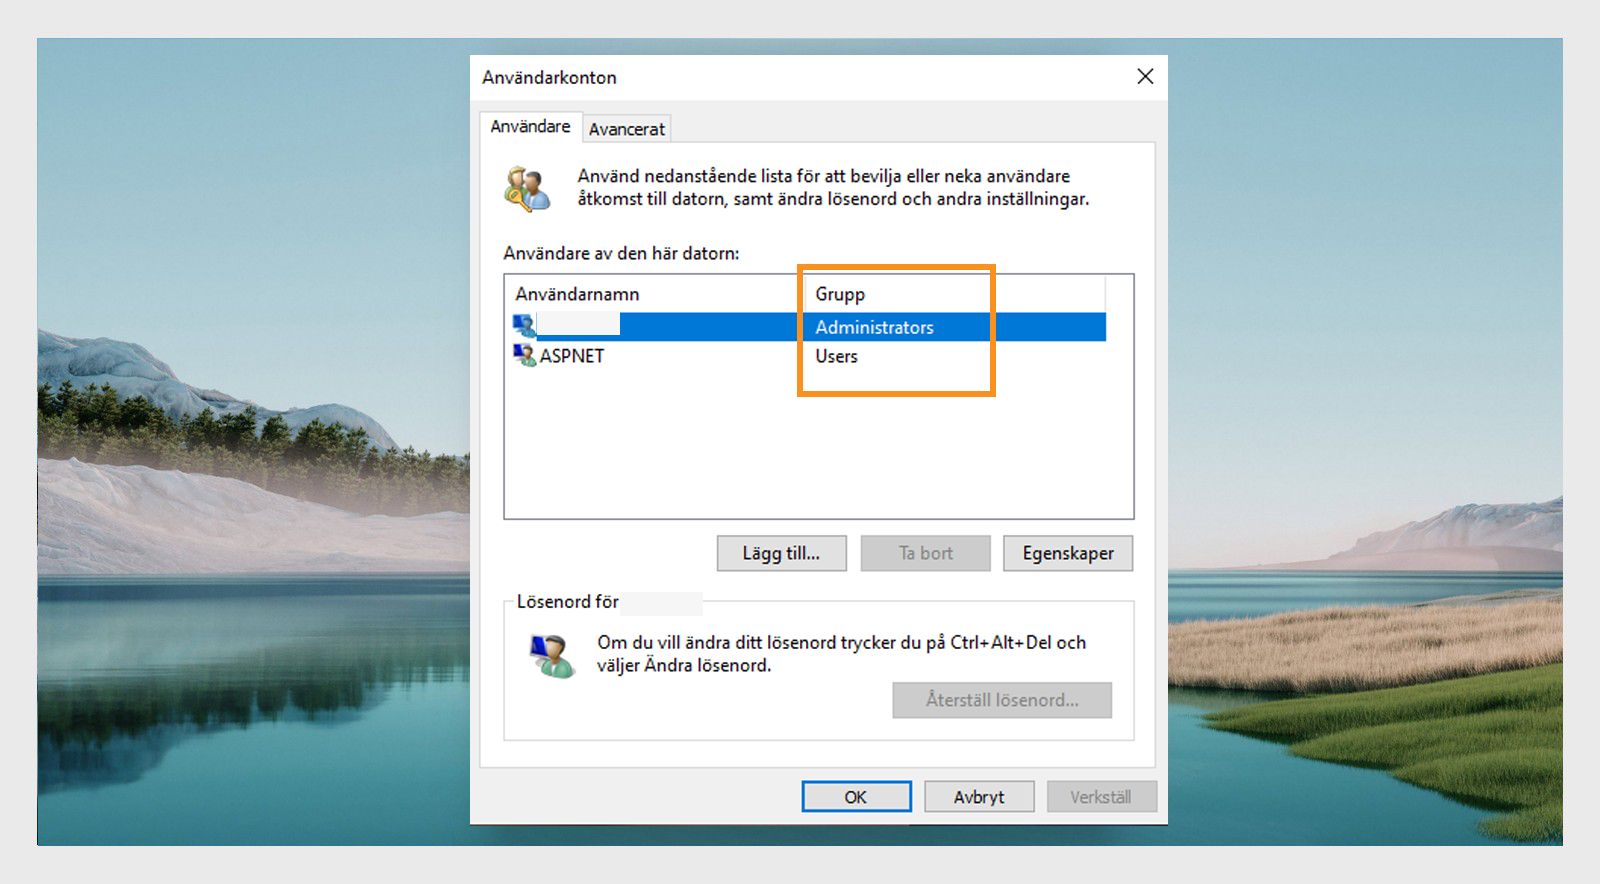Open Egenskaper for the selected user
The image size is (1600, 884).
coord(1068,553)
